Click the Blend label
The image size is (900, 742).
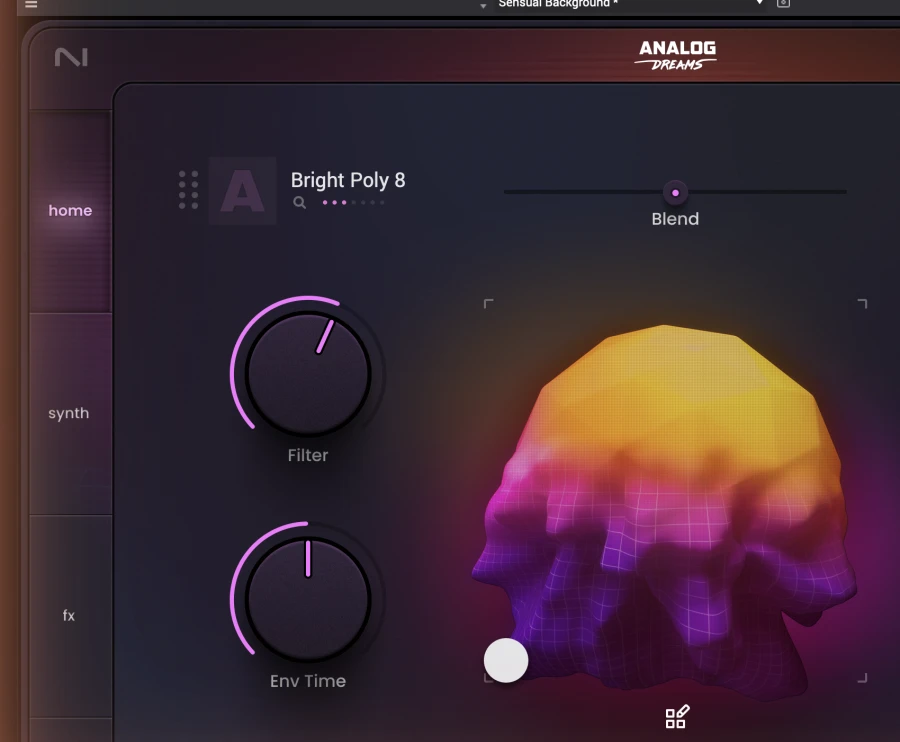pos(675,219)
